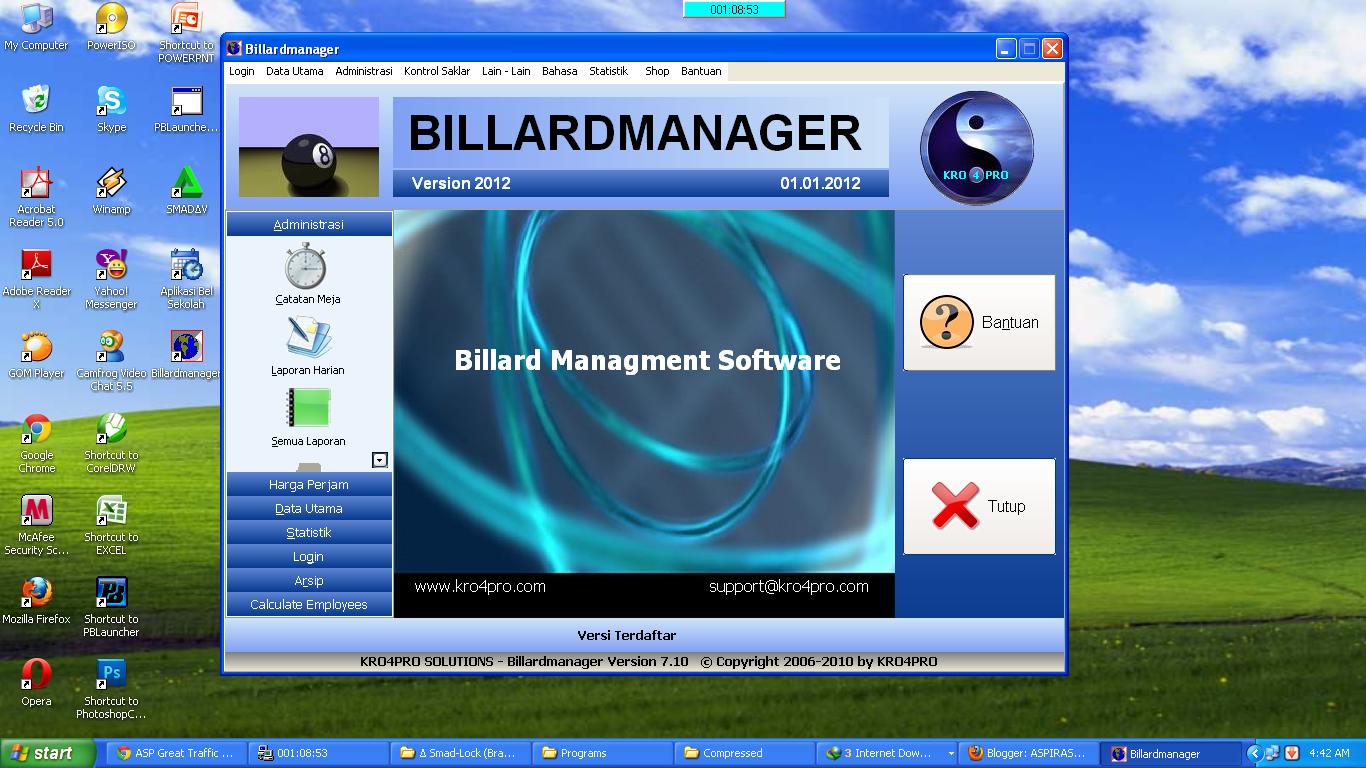Click the Billardmanager taskbar item
Image resolution: width=1366 pixels, height=768 pixels.
point(1171,753)
